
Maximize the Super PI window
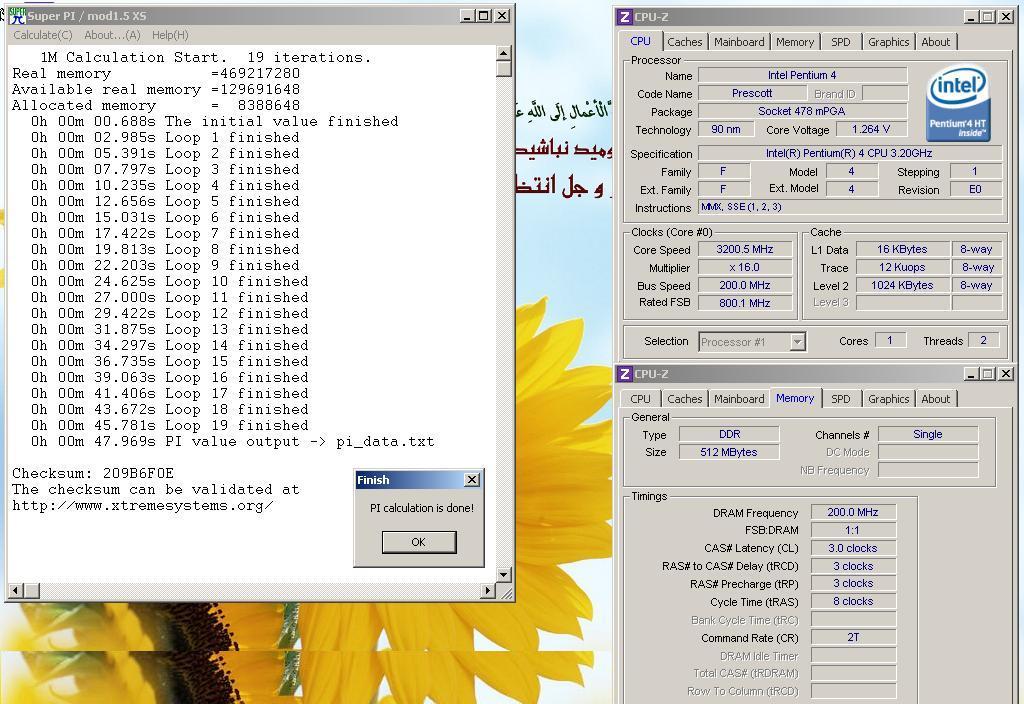[483, 16]
